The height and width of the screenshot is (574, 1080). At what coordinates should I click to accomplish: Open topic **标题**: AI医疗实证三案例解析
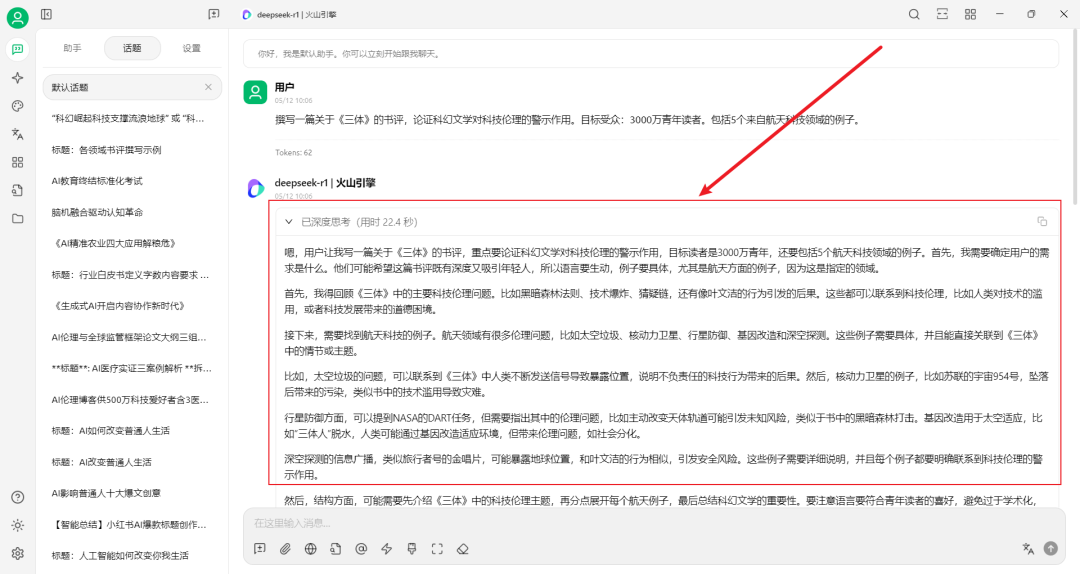pyautogui.click(x=132, y=368)
